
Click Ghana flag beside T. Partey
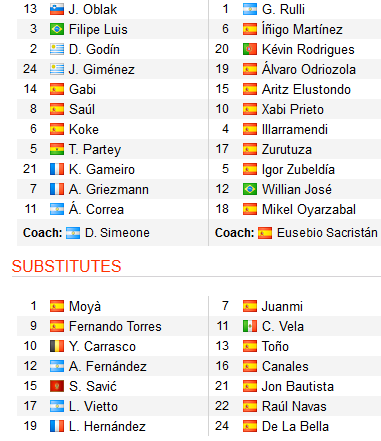57,149
